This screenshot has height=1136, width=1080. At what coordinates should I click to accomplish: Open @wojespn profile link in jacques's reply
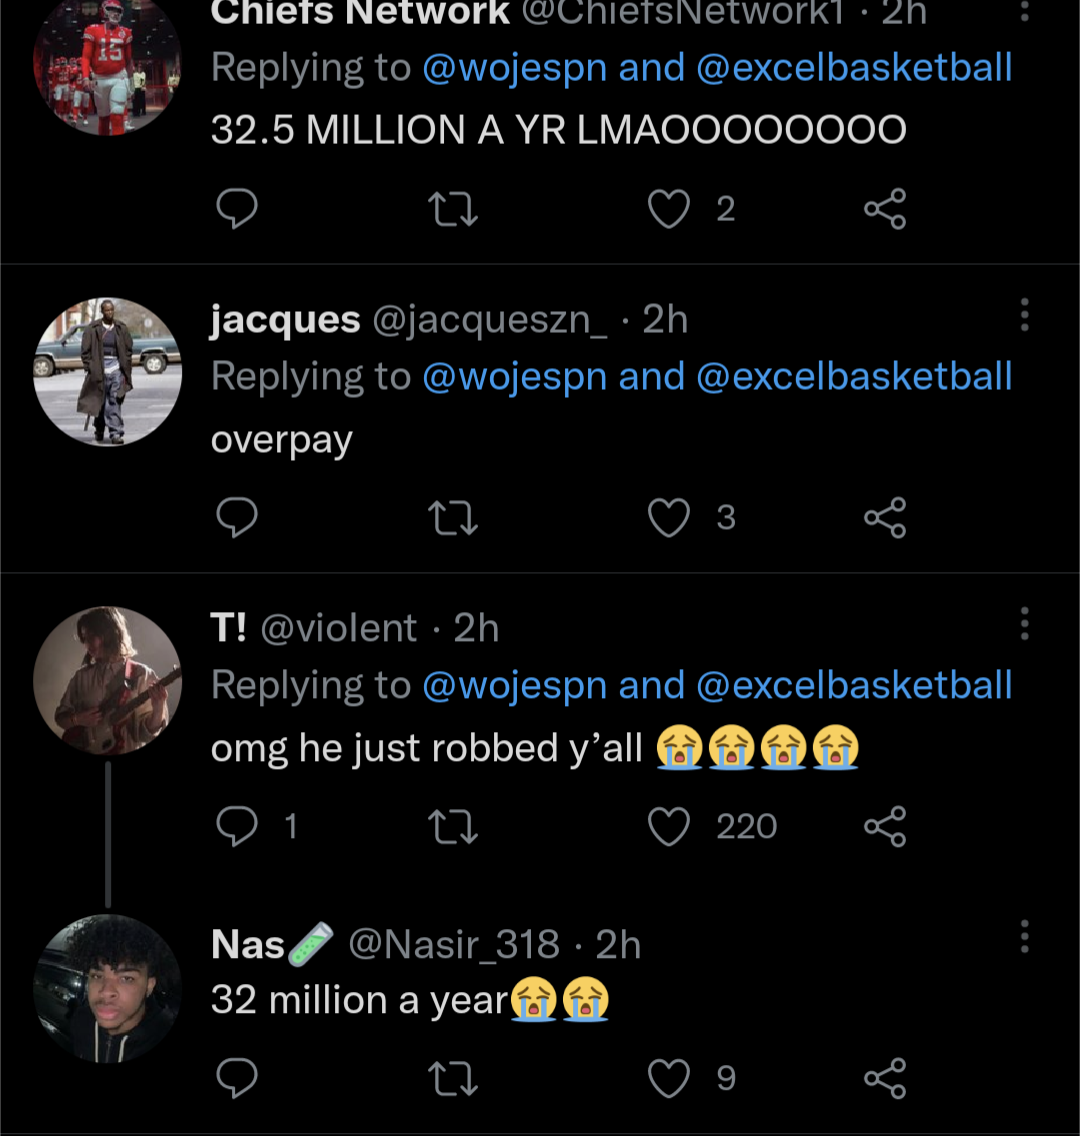(514, 377)
